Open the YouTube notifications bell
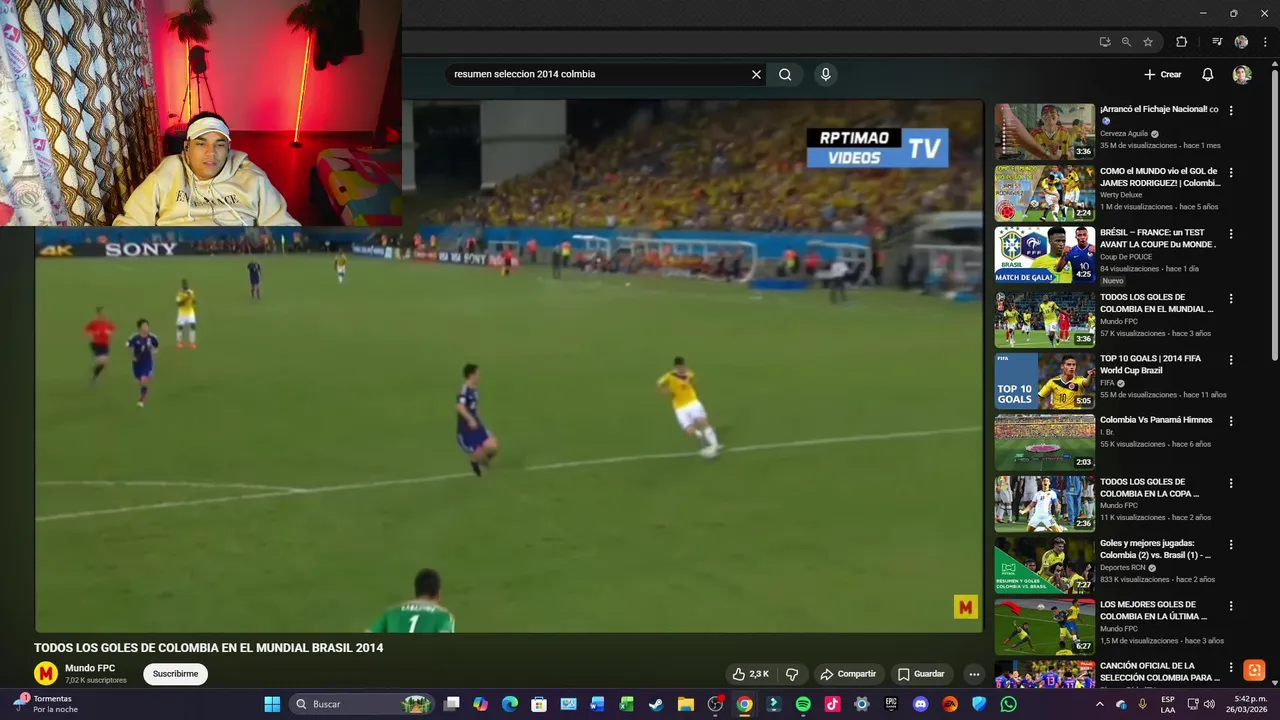1280x720 pixels. 1207,74
